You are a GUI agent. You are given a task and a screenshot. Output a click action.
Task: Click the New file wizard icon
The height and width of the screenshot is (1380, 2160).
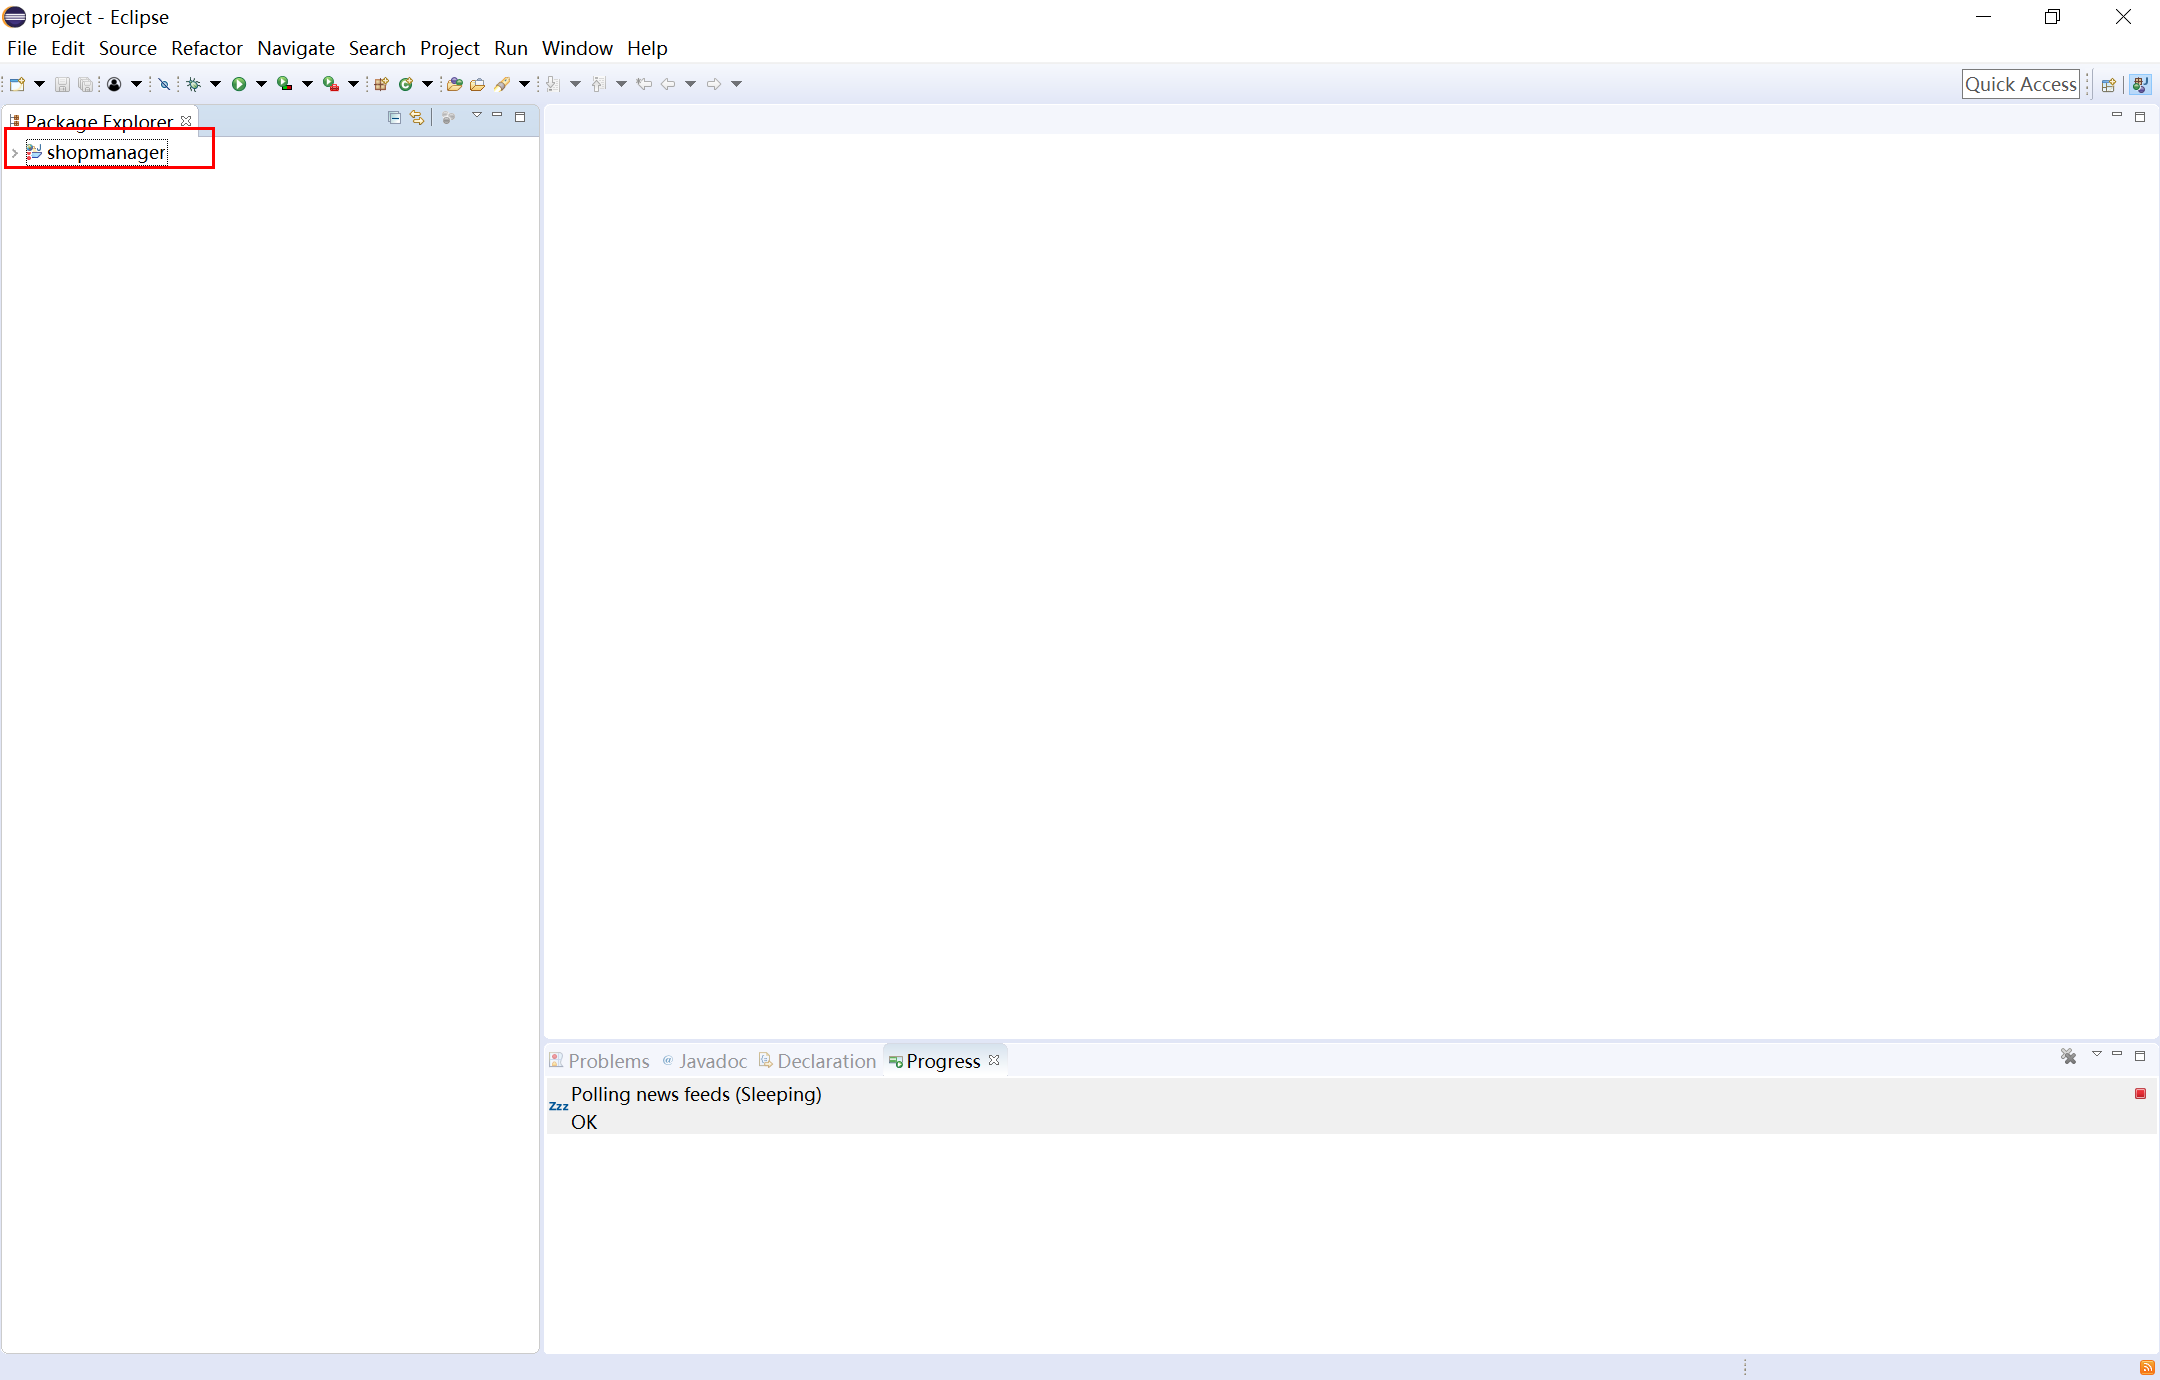[x=17, y=84]
